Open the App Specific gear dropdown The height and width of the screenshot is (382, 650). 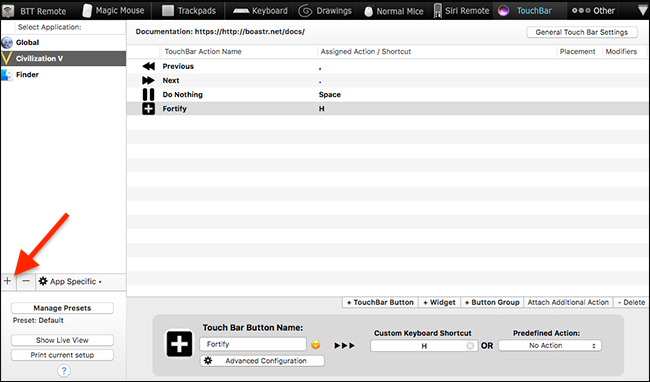point(70,281)
